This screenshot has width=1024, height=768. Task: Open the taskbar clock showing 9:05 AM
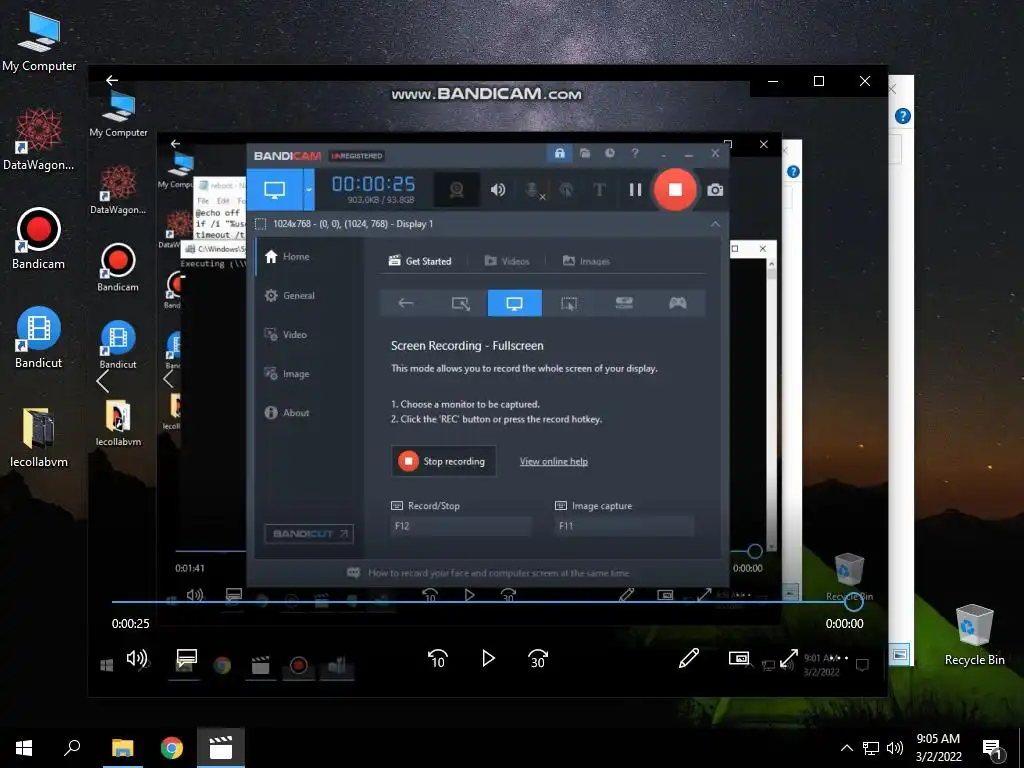(x=938, y=748)
